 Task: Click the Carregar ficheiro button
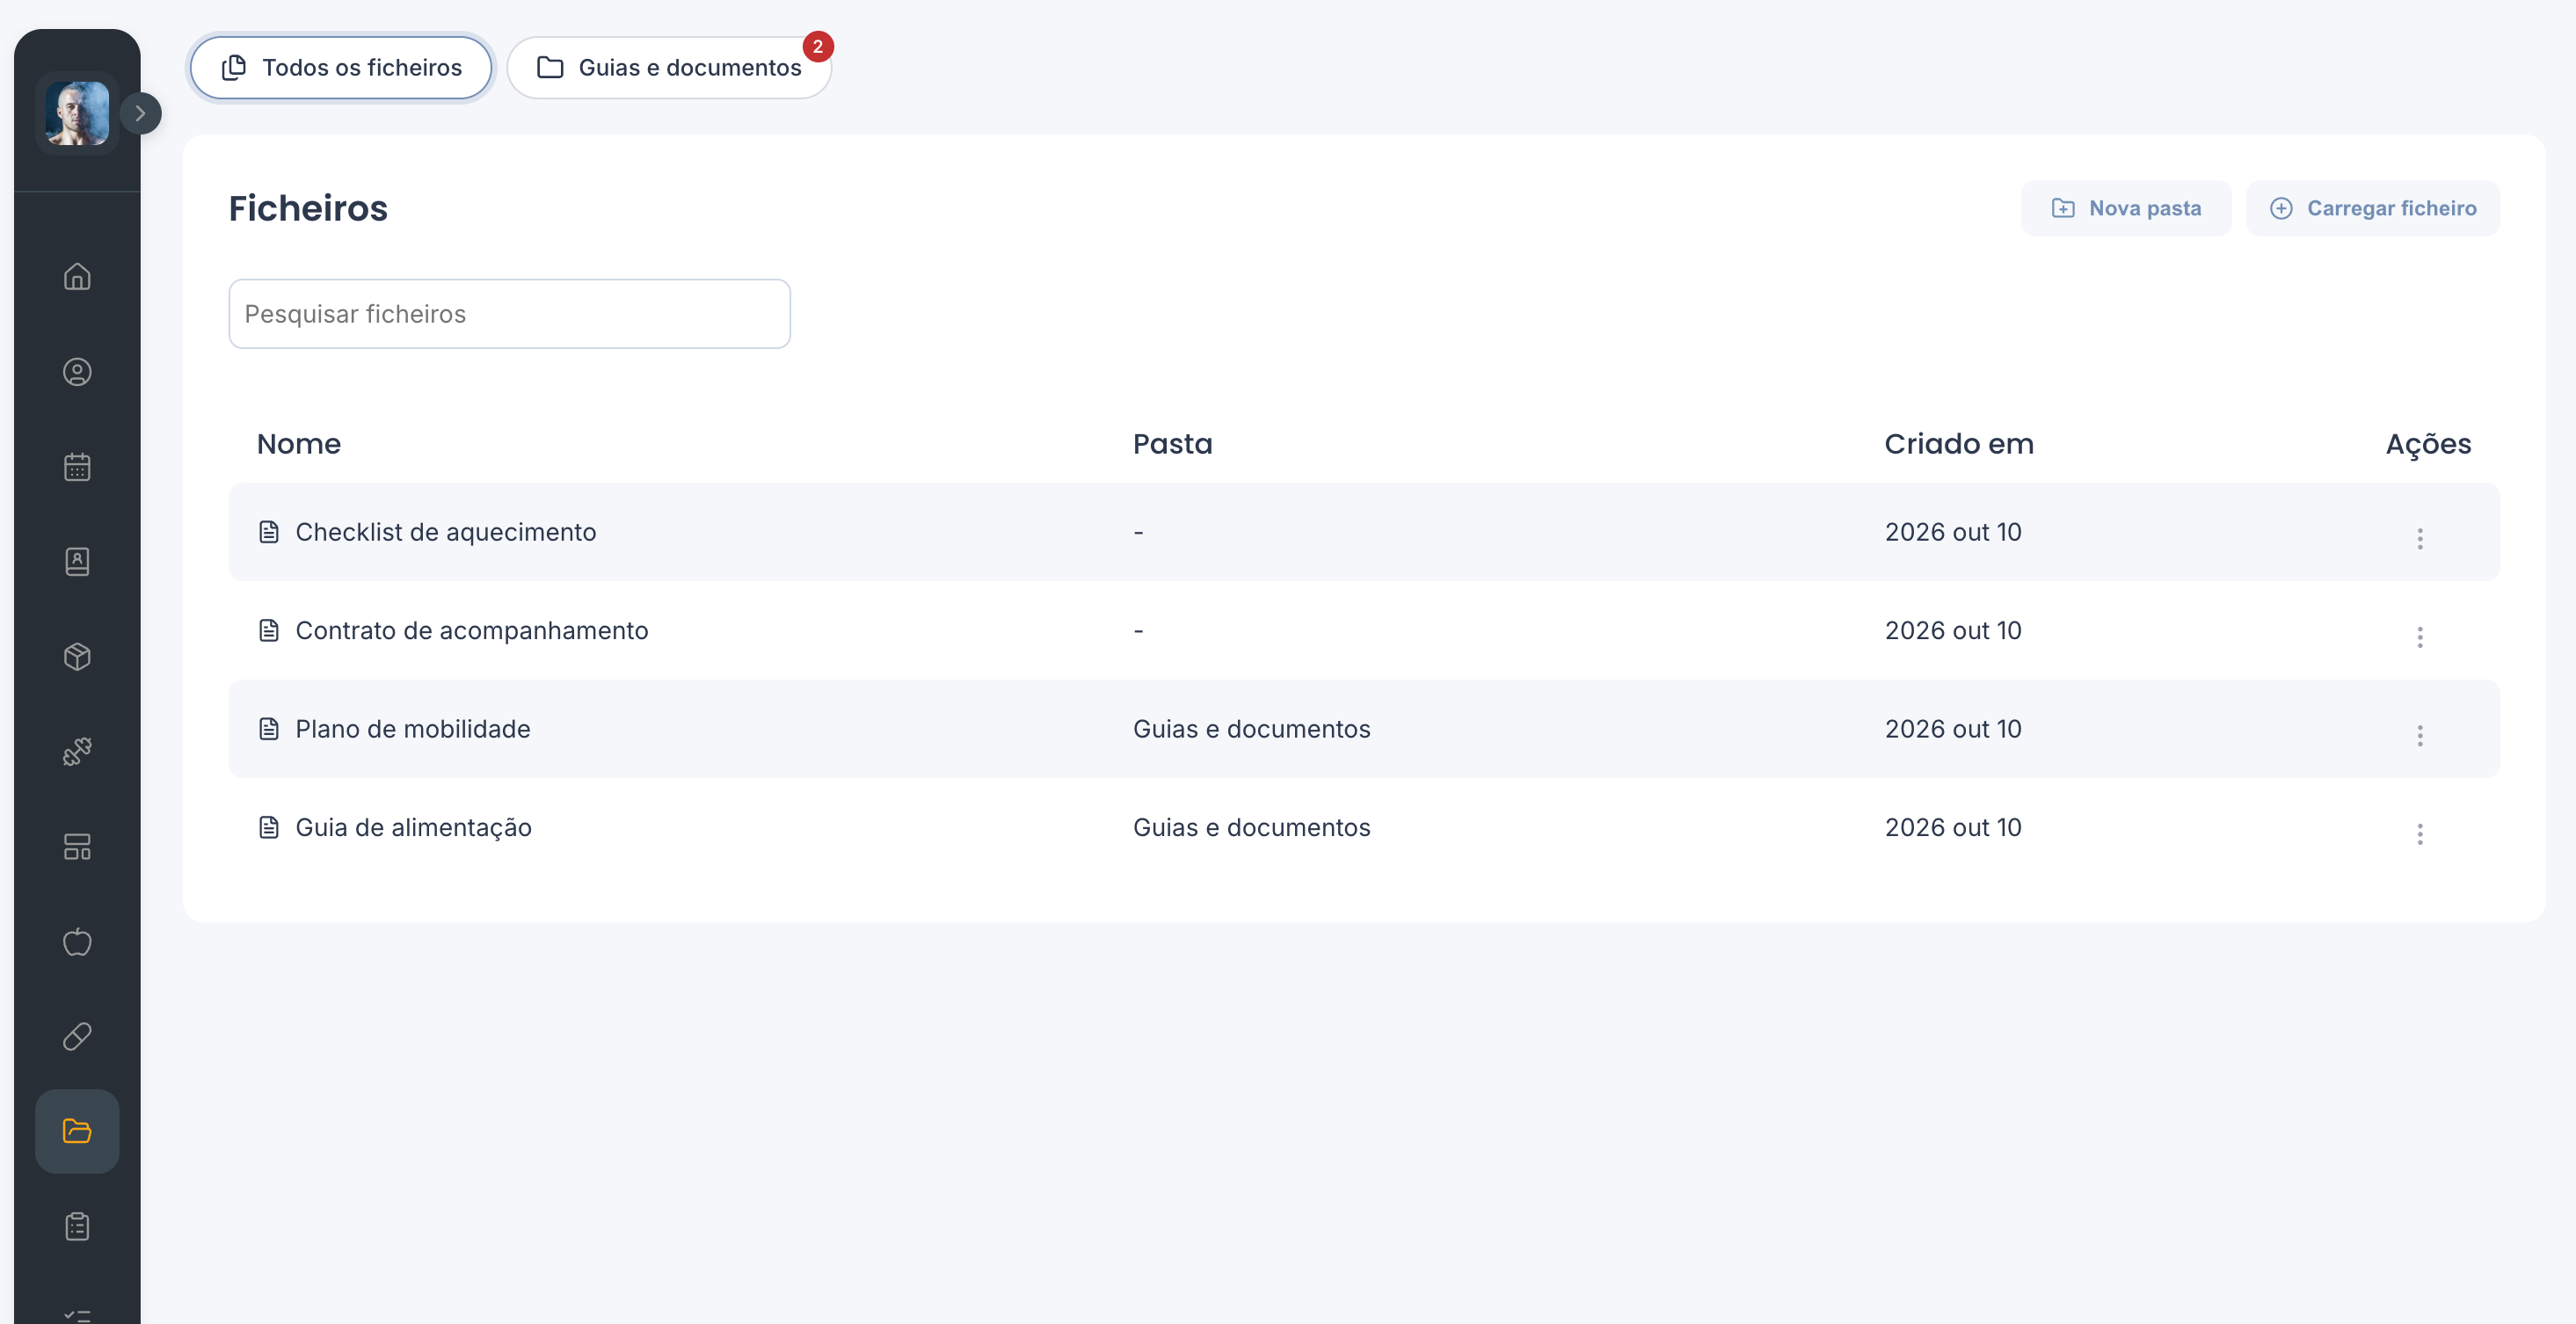coord(2373,208)
